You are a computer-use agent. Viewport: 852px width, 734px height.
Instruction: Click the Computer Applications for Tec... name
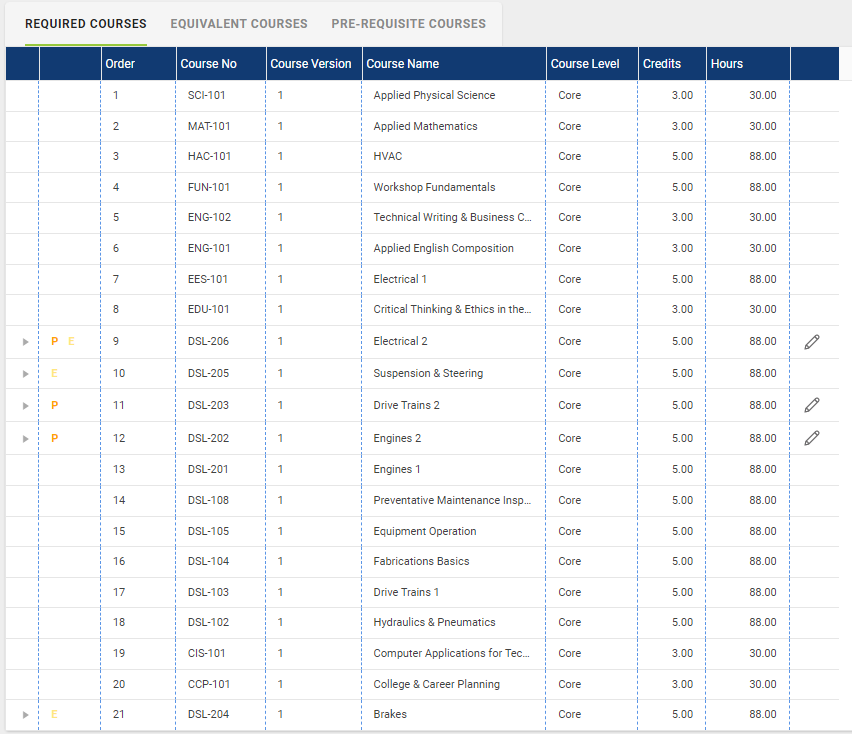coord(452,653)
